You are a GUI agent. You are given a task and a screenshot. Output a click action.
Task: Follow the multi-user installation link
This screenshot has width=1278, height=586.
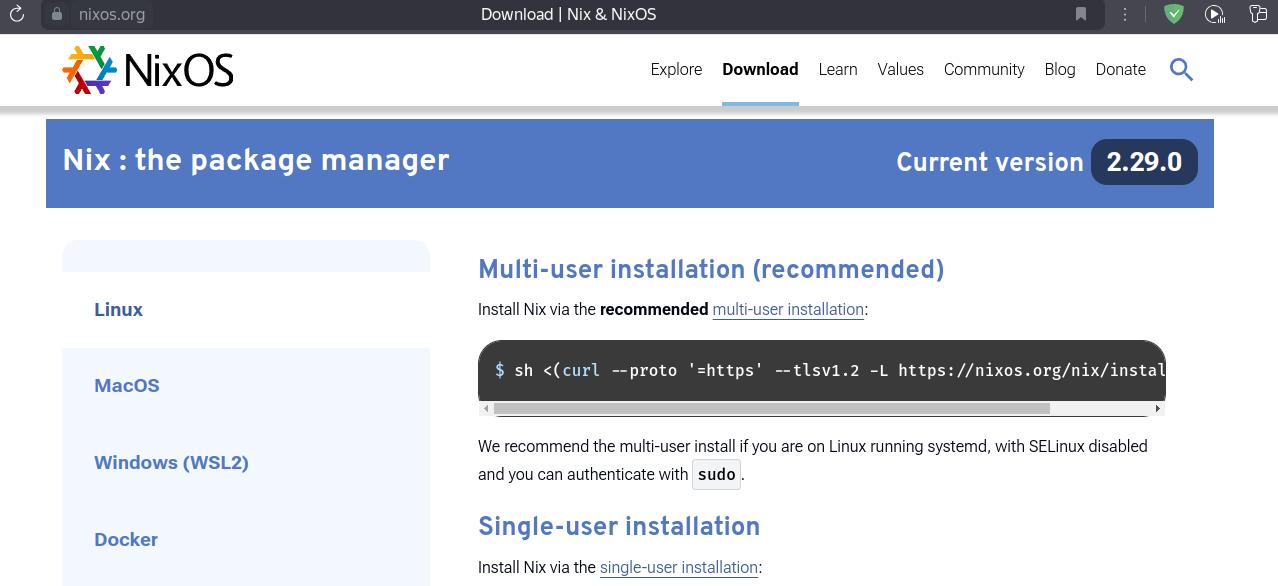pos(788,309)
